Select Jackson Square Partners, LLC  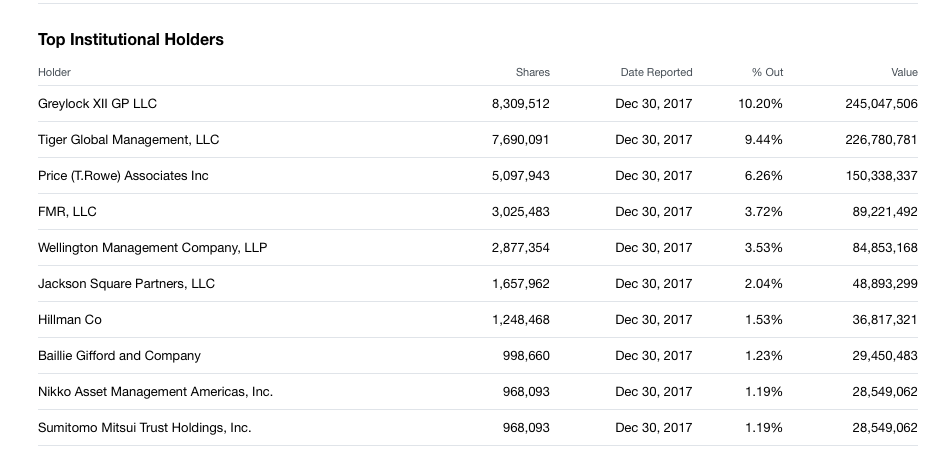(126, 284)
